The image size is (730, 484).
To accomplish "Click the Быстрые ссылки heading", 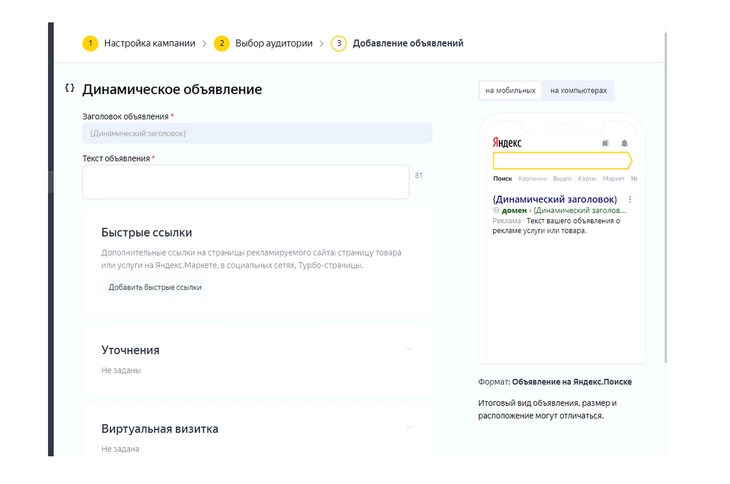I will tap(147, 232).
